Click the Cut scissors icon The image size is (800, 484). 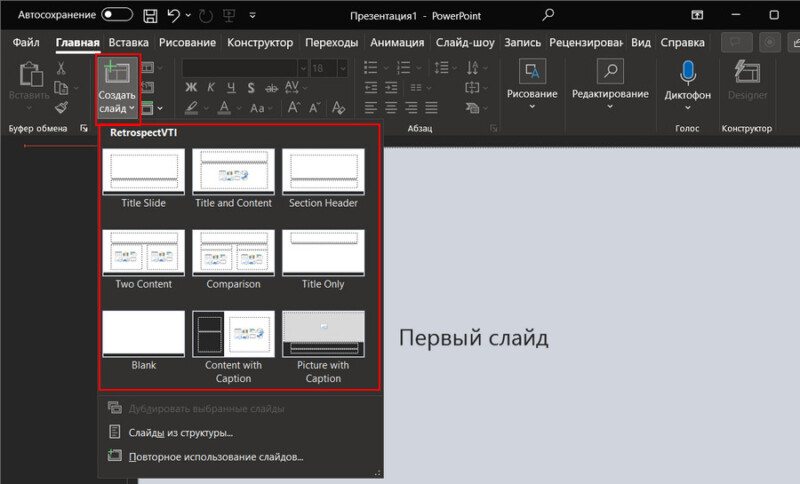61,68
